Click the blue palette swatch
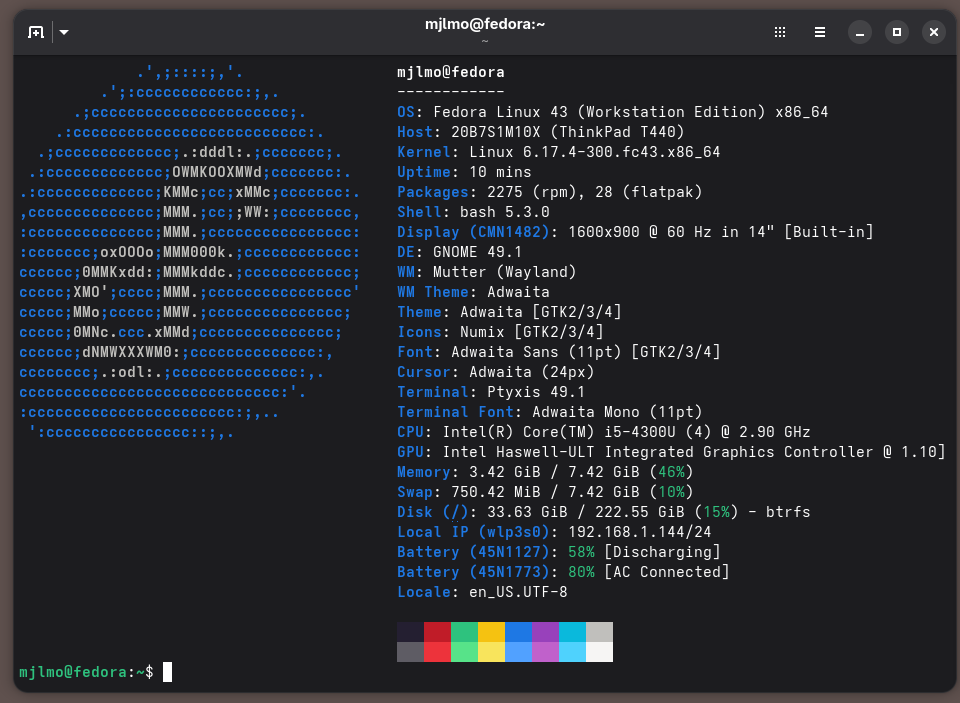Screen dimensions: 960x703 tap(518, 632)
